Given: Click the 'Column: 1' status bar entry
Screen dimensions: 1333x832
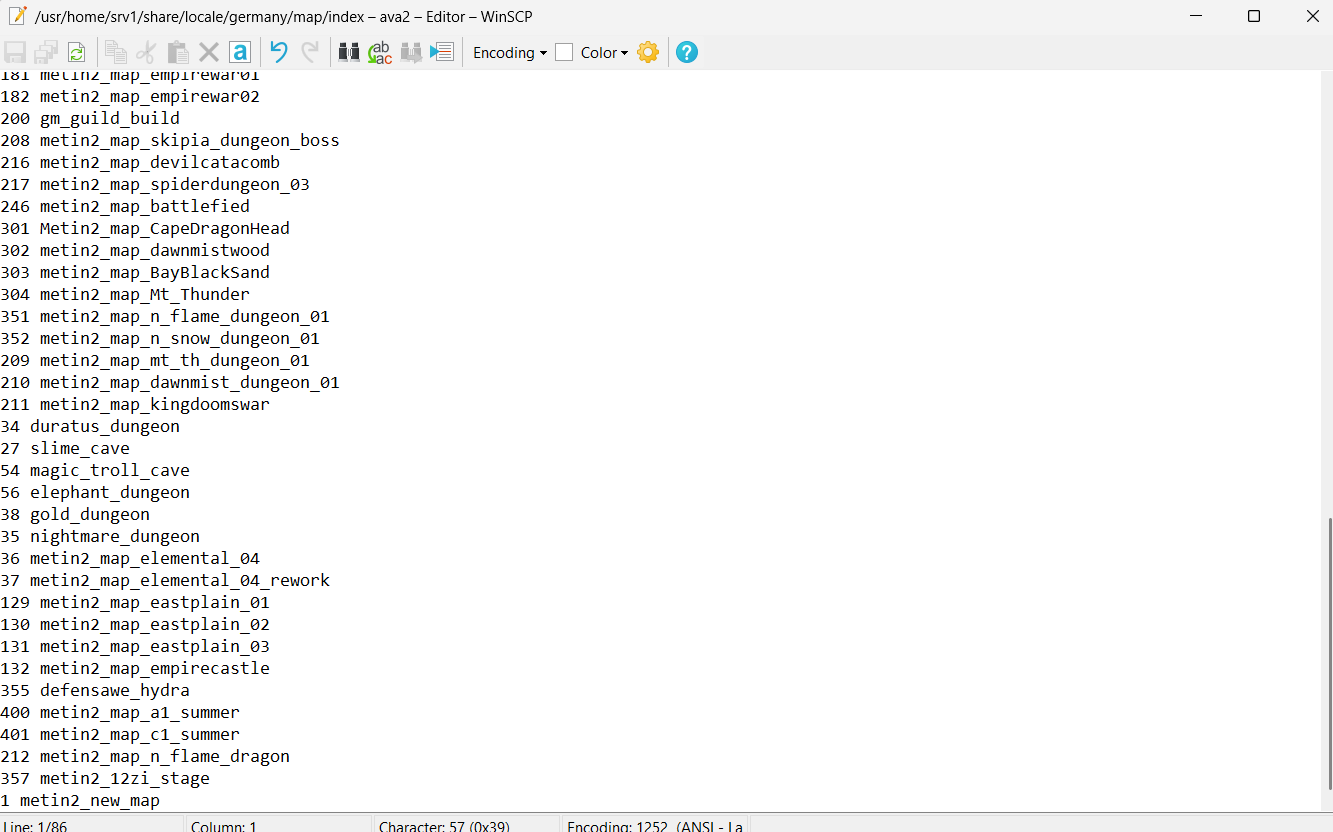Looking at the screenshot, I should pyautogui.click(x=280, y=824).
